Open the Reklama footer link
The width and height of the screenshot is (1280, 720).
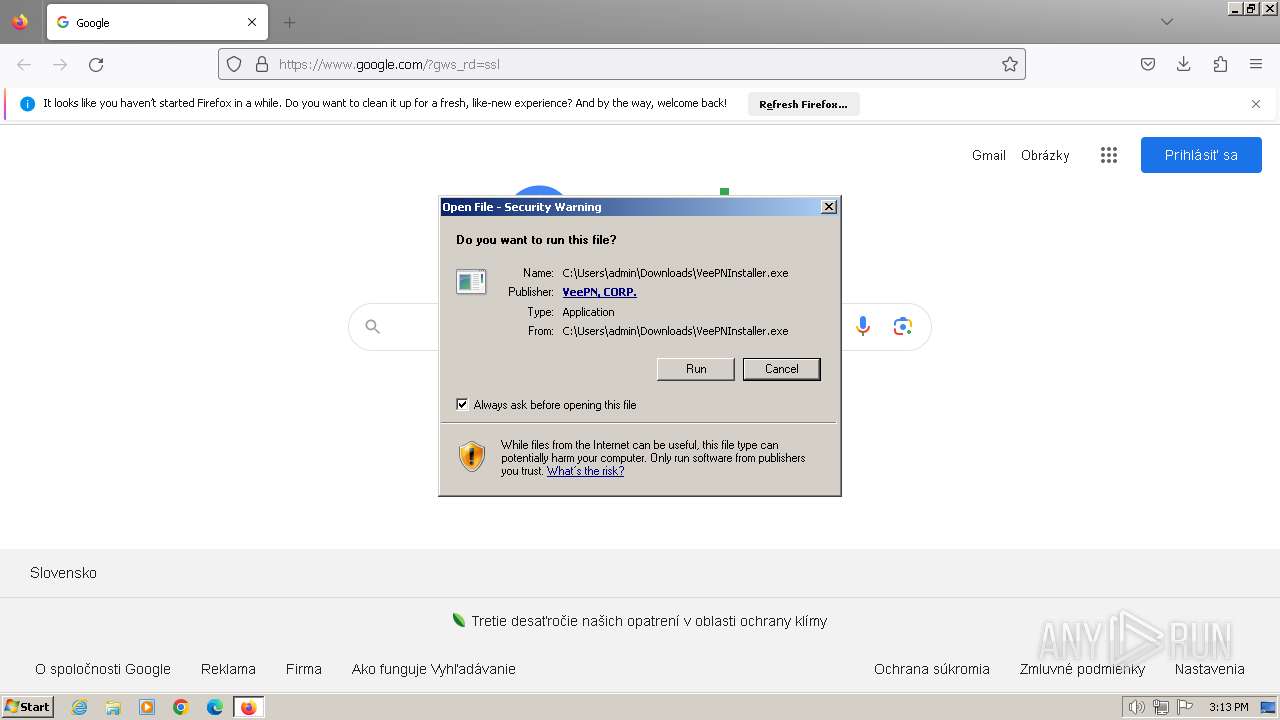click(x=228, y=669)
